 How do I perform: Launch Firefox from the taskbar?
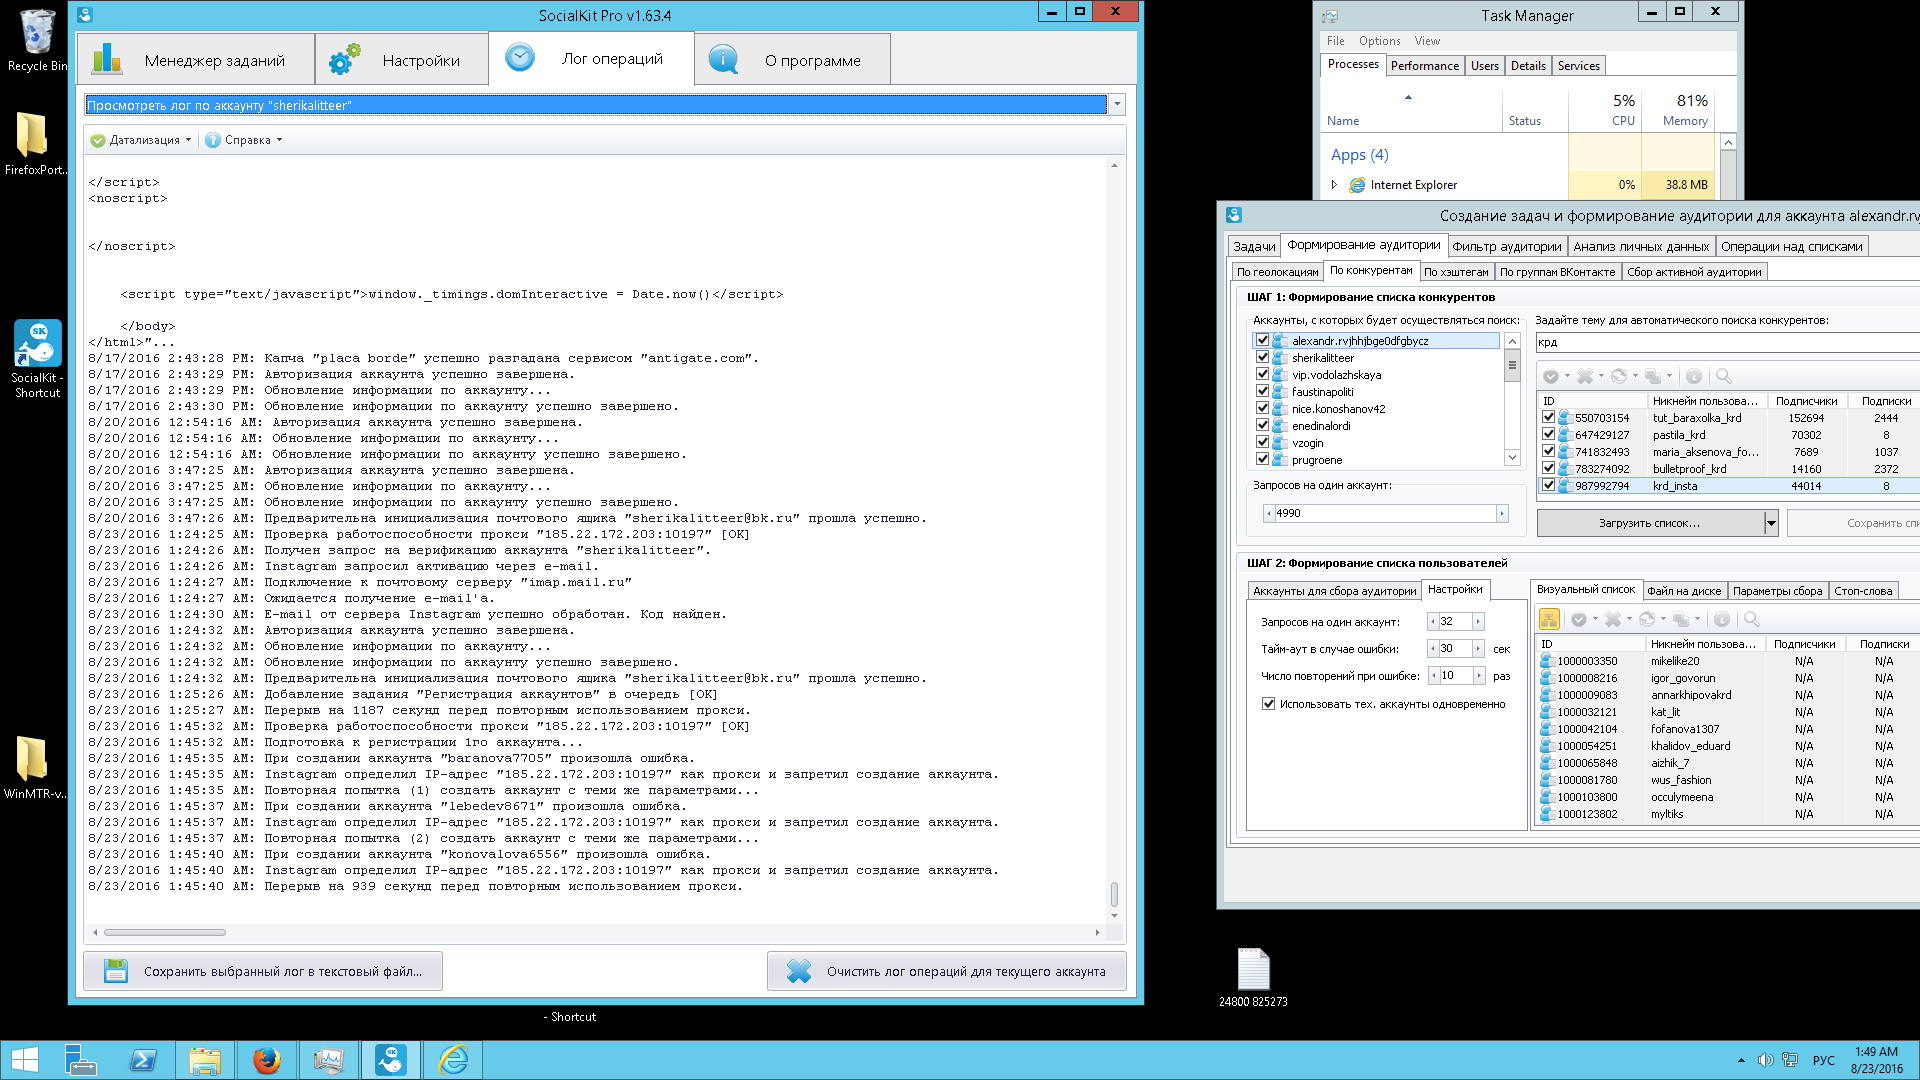(266, 1060)
